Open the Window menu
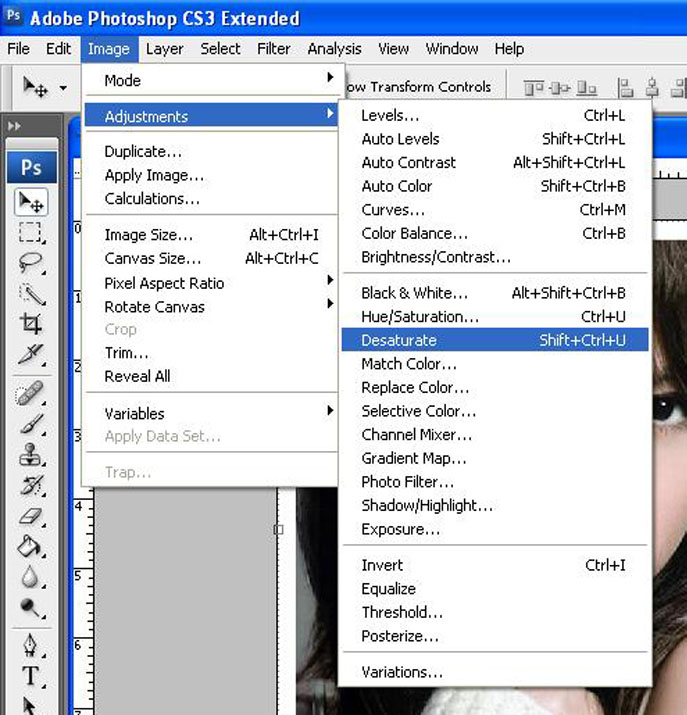 pos(452,48)
